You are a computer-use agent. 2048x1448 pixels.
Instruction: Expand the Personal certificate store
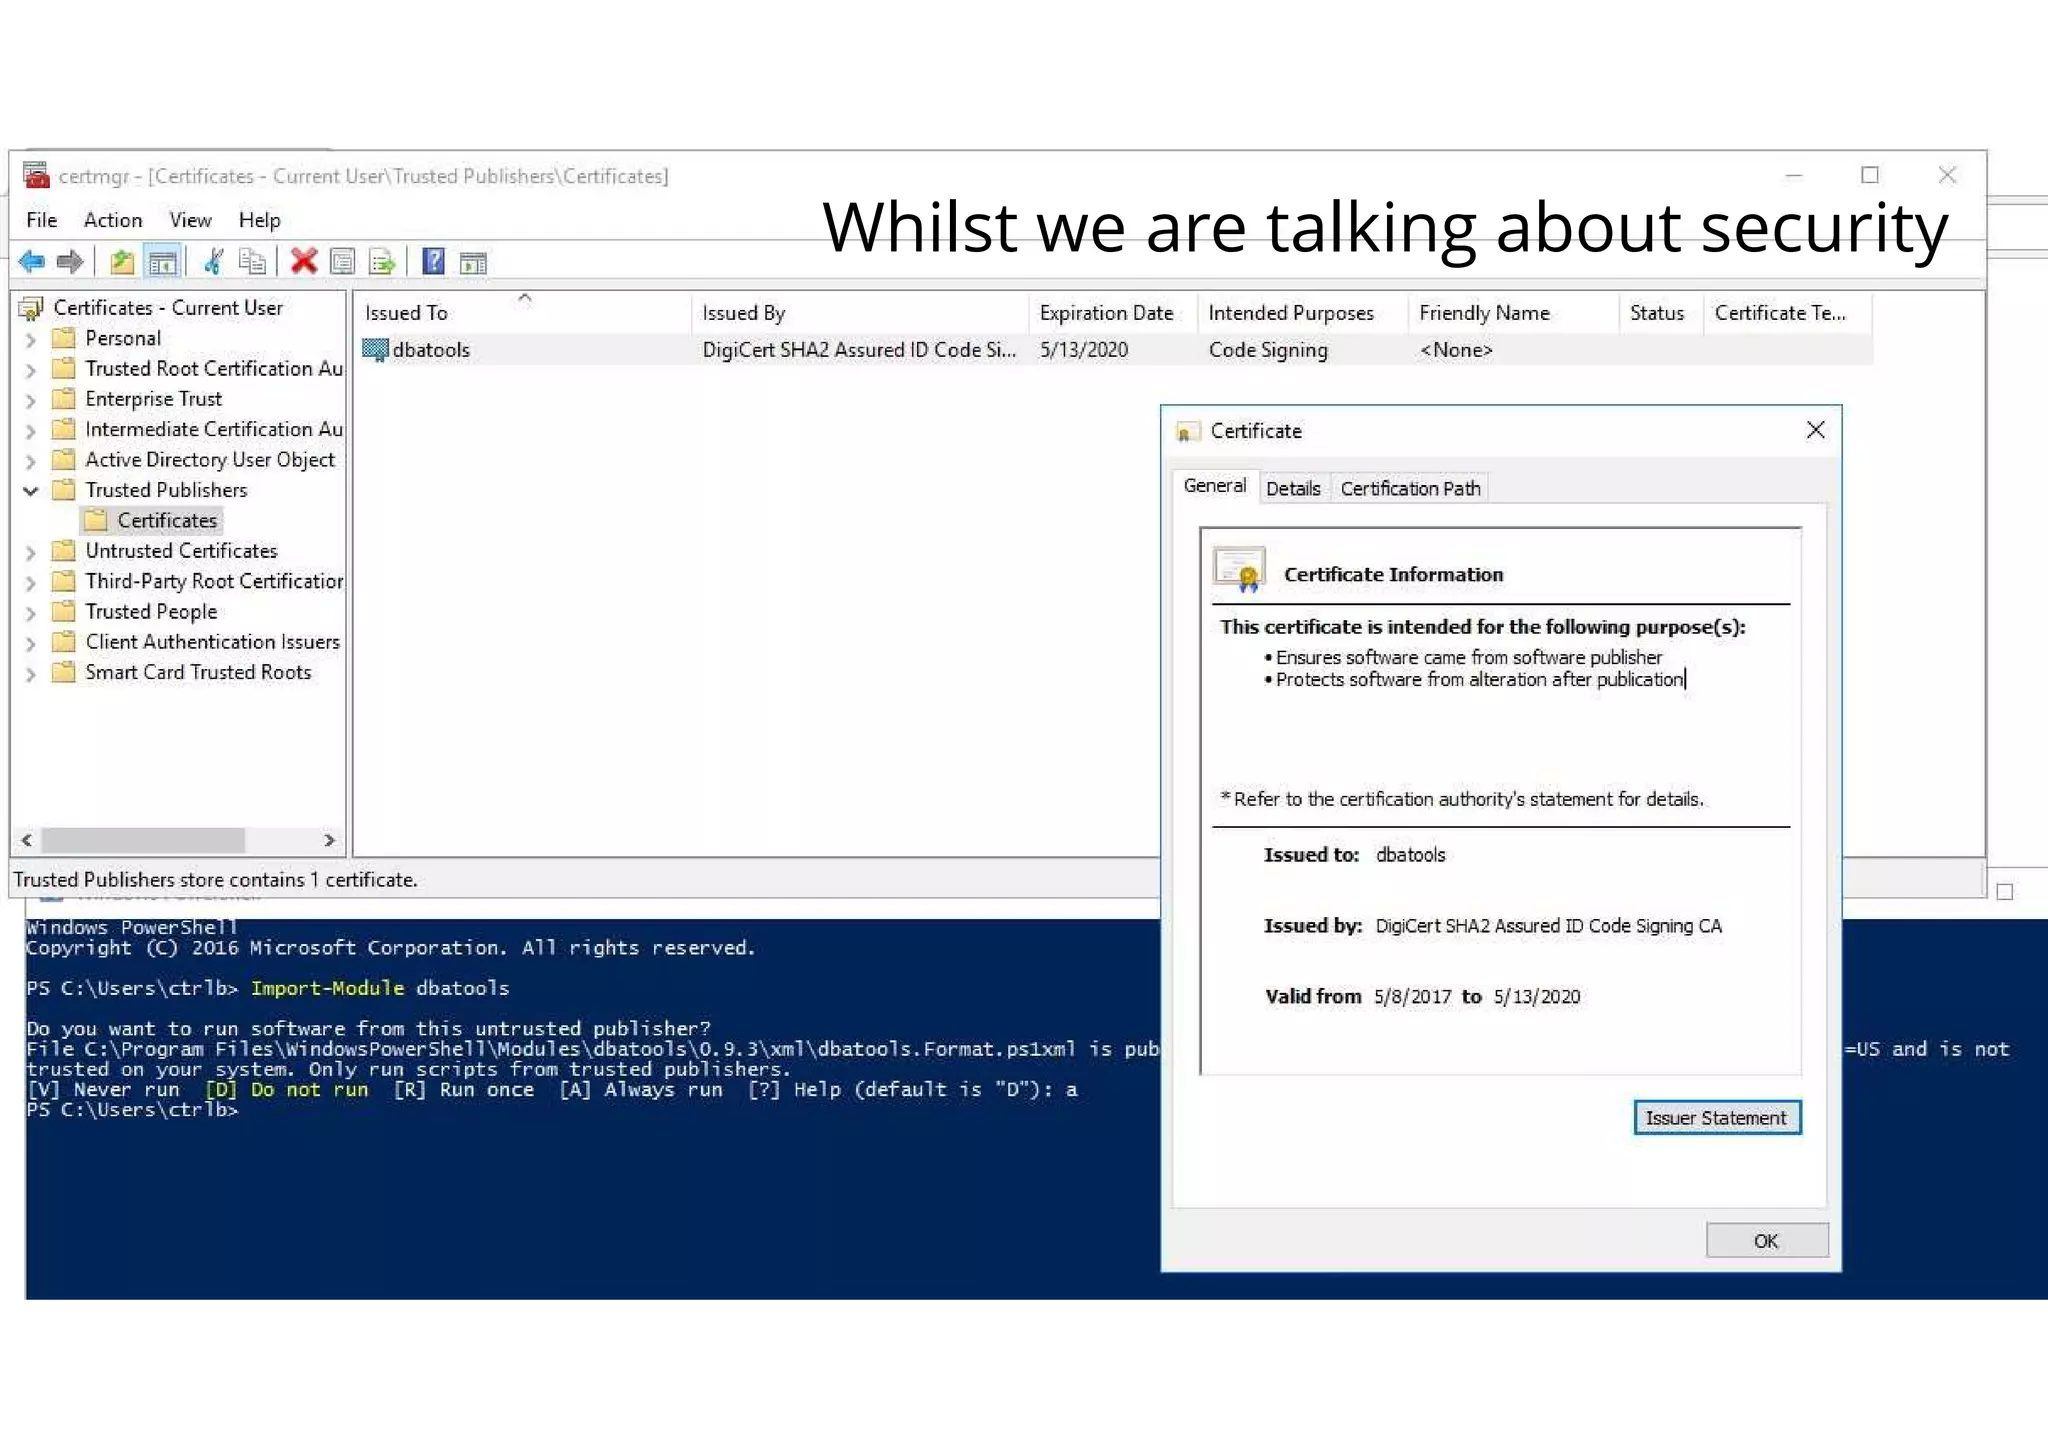coord(31,339)
